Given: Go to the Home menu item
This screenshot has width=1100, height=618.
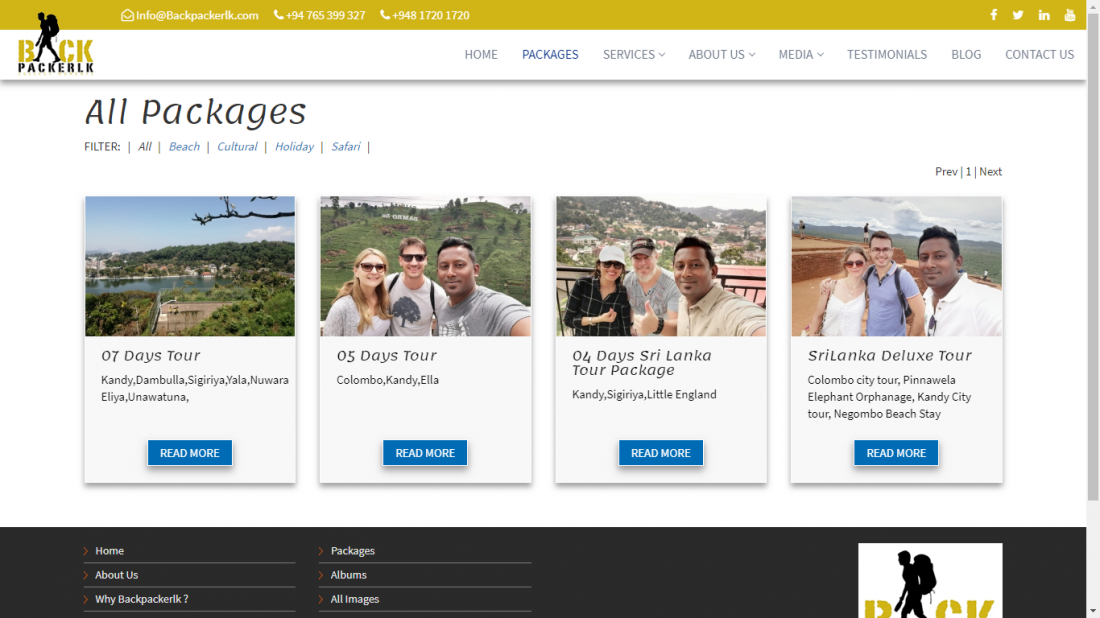Looking at the screenshot, I should [481, 54].
